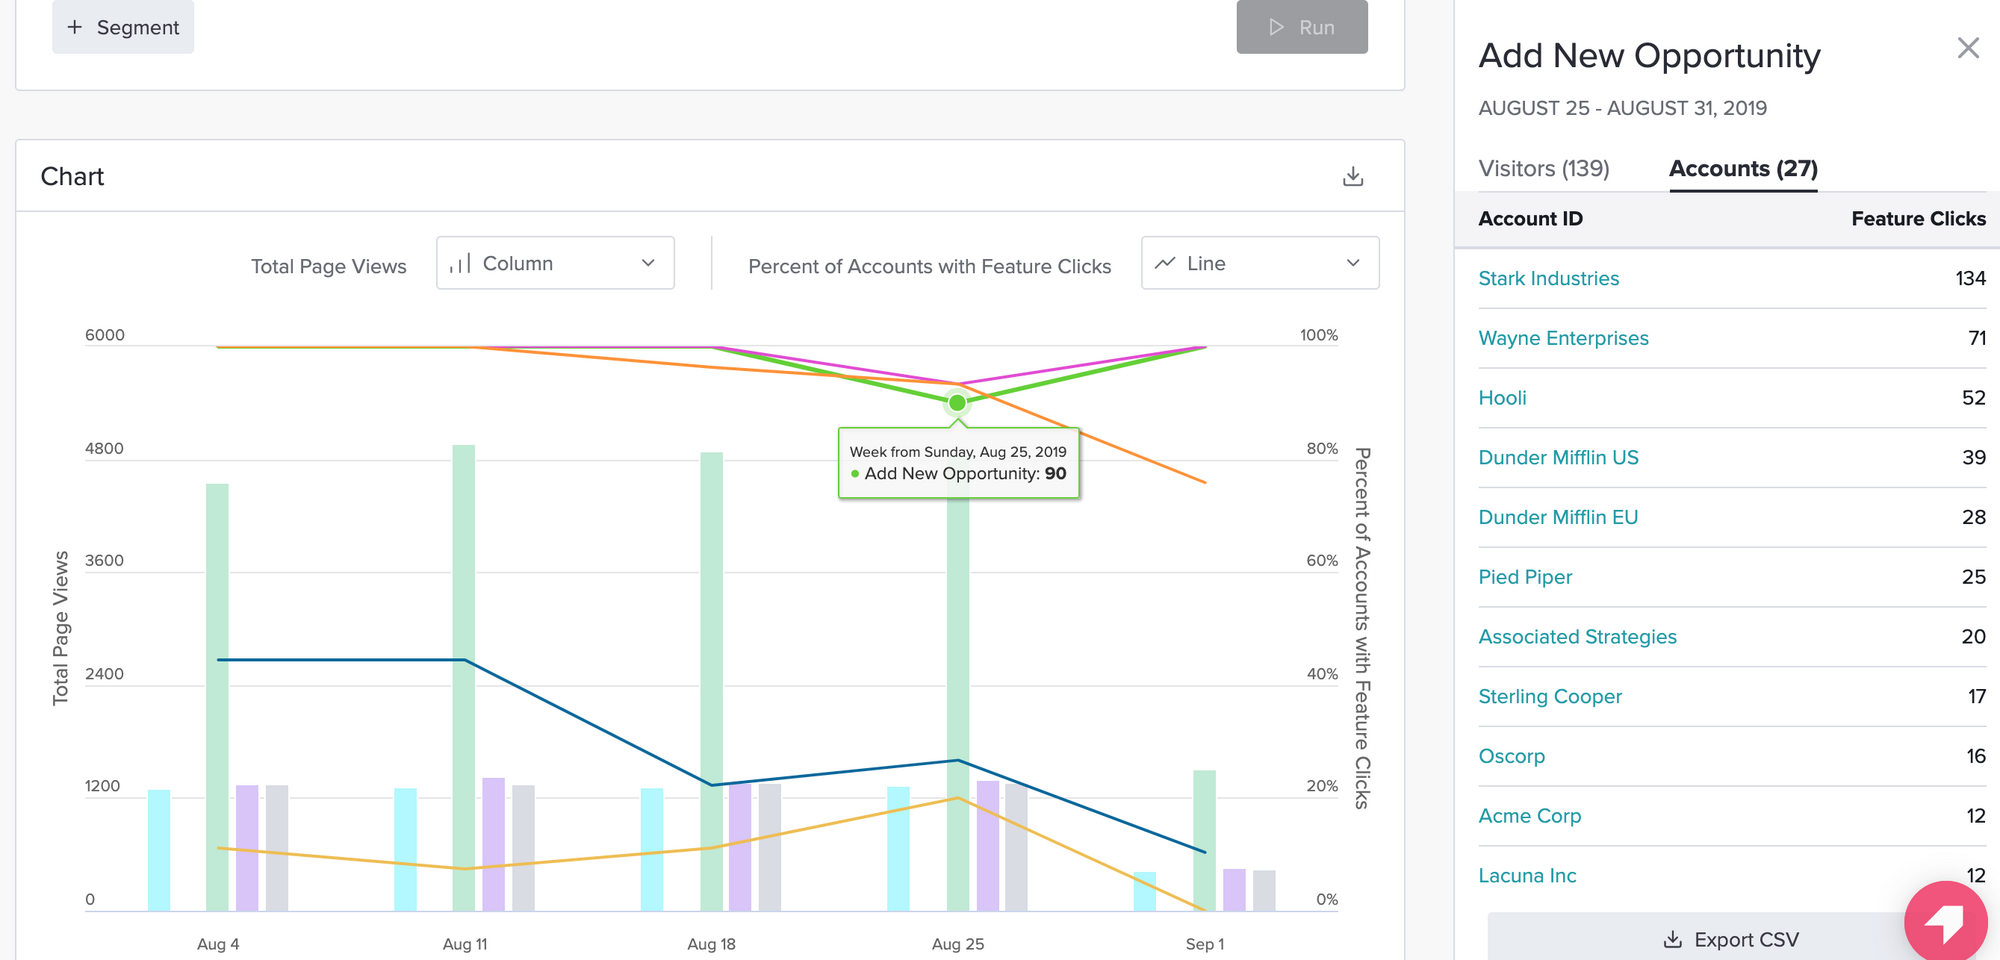The height and width of the screenshot is (960, 2000).
Task: Open the pink floating help badge
Action: point(1946,923)
